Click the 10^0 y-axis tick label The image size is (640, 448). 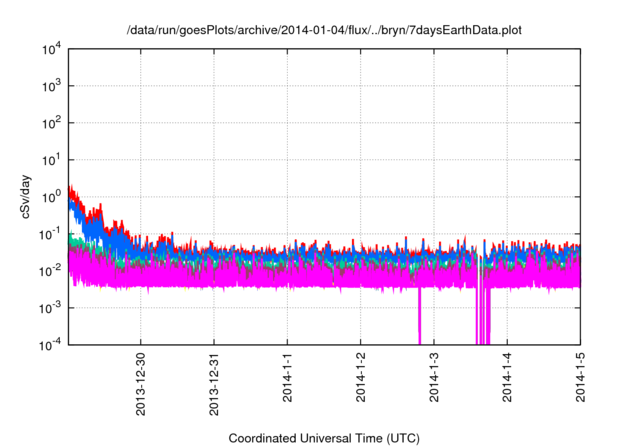(51, 197)
